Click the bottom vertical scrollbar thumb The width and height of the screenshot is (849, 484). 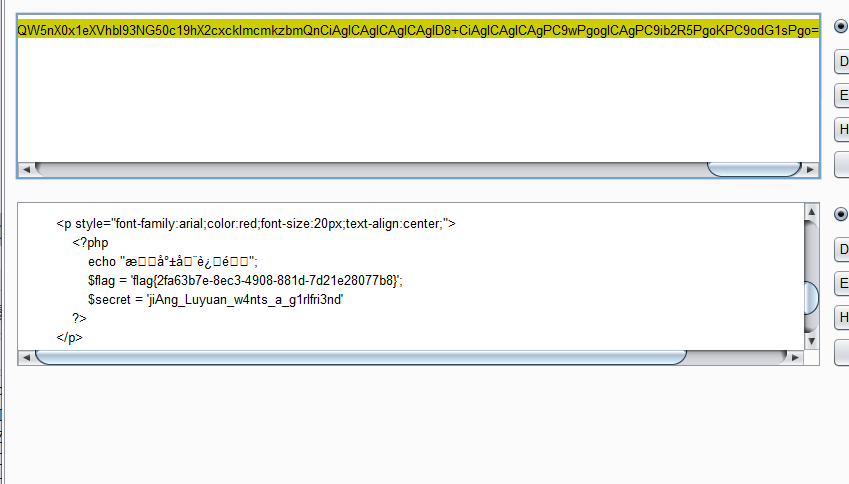click(x=811, y=296)
